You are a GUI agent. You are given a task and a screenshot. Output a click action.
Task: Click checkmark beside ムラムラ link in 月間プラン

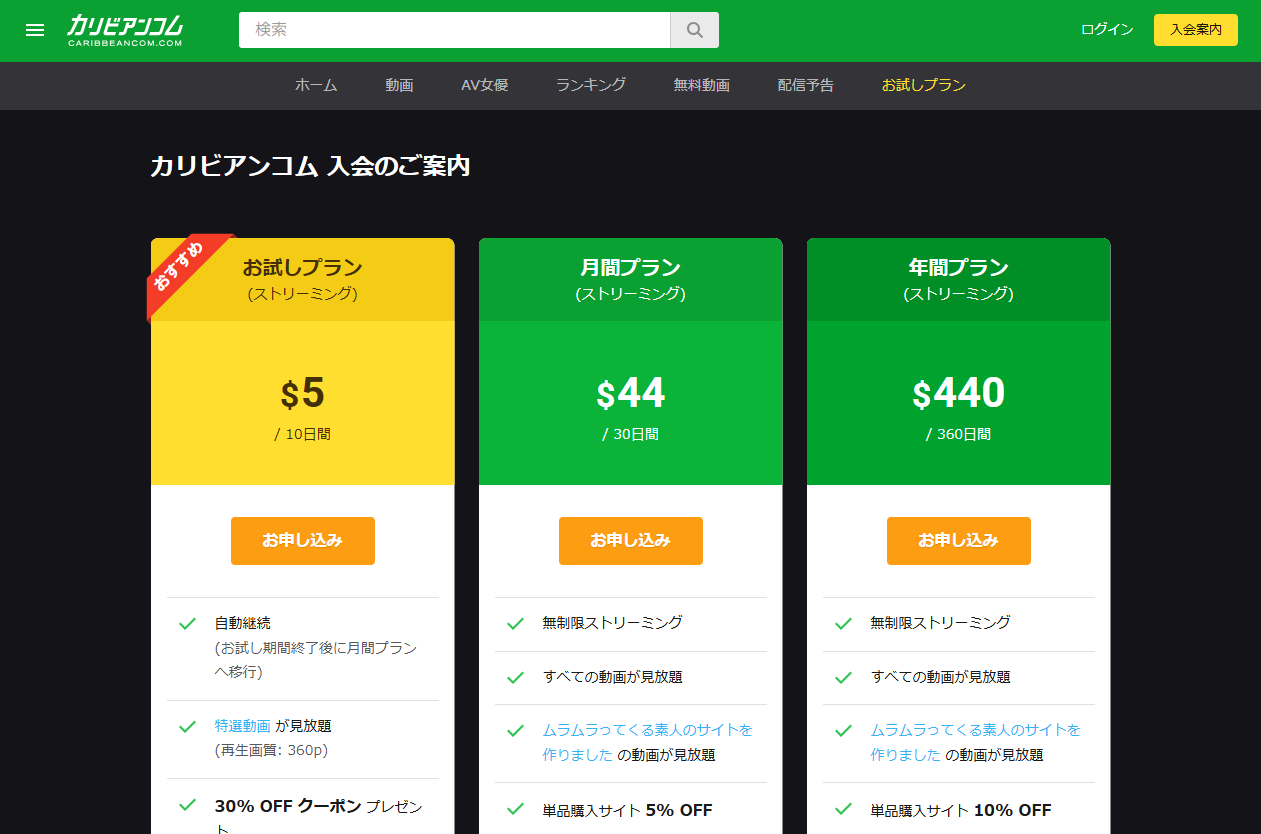(515, 731)
